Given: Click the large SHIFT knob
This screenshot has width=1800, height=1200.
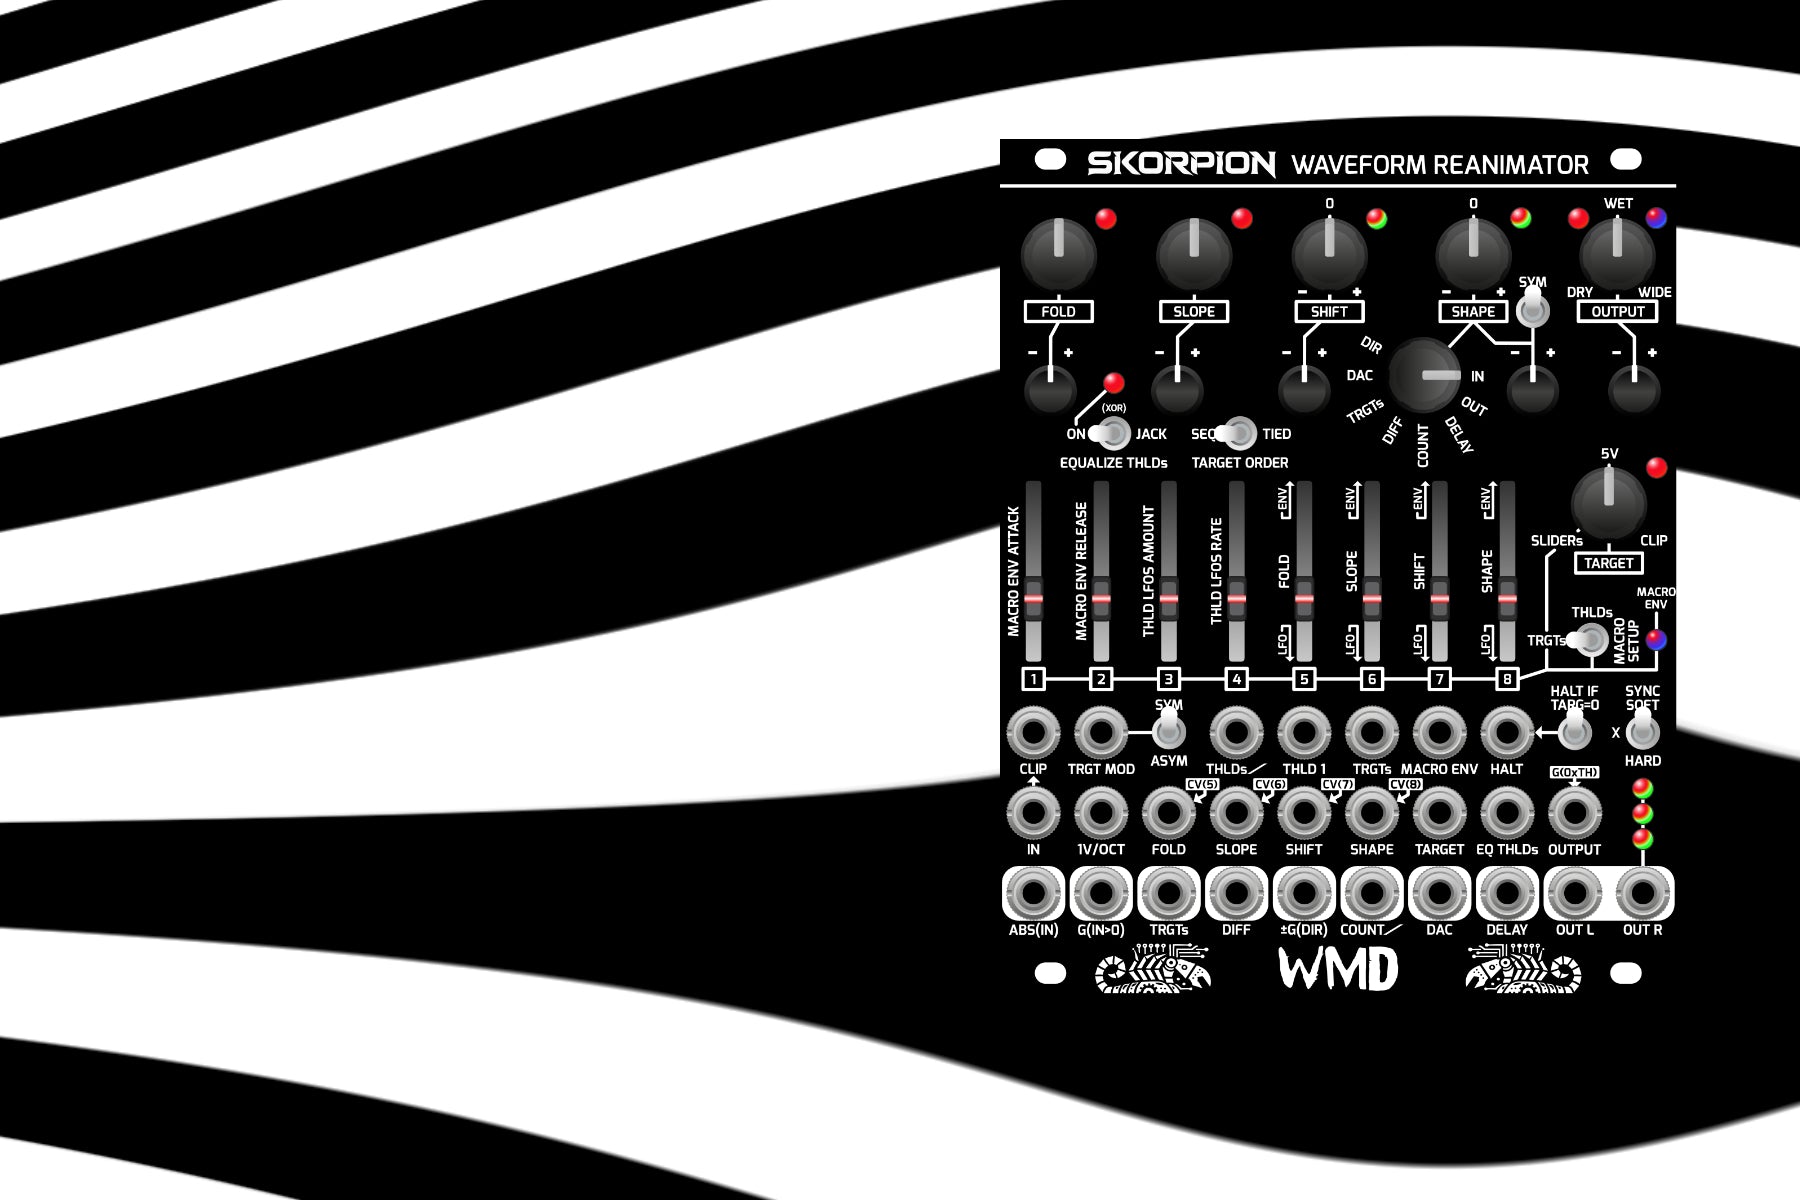Looking at the screenshot, I should point(1329,254).
